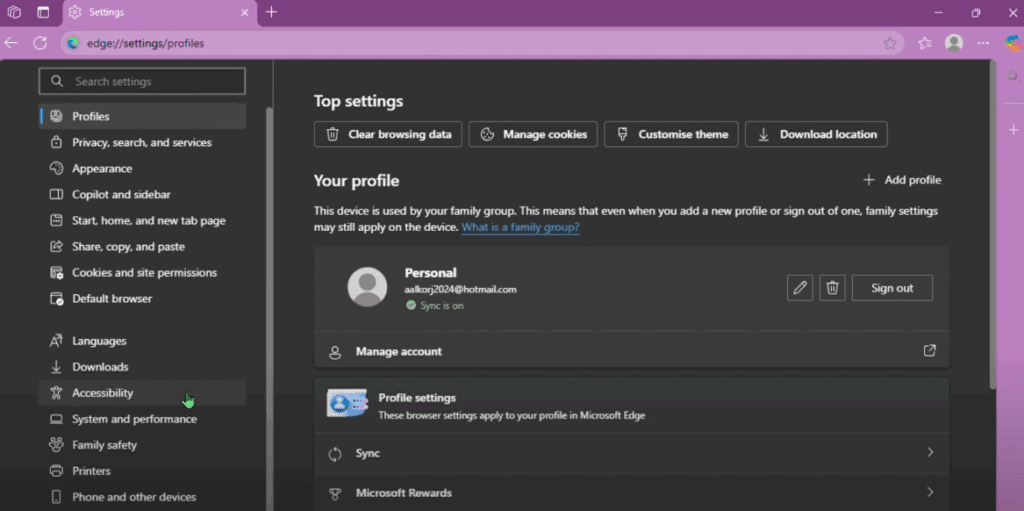Select Accessibility in the settings sidebar
Viewport: 1024px width, 511px height.
pyautogui.click(x=102, y=393)
